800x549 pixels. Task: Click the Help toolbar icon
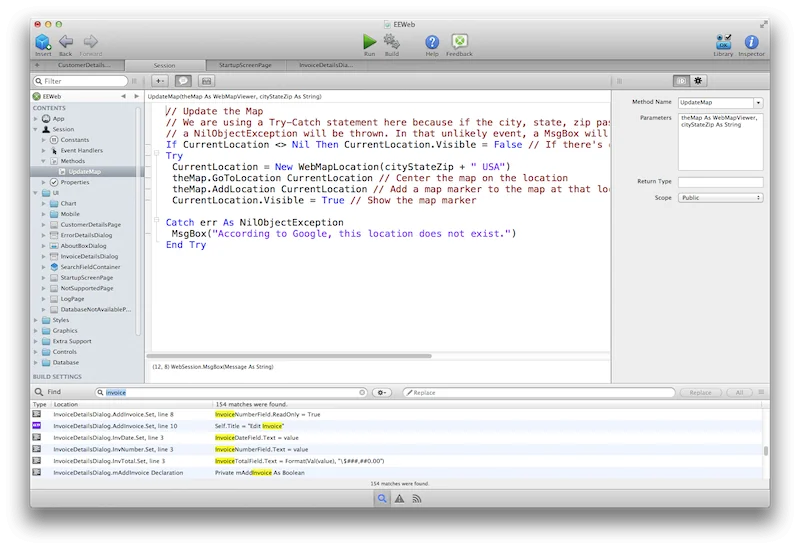pyautogui.click(x=432, y=42)
